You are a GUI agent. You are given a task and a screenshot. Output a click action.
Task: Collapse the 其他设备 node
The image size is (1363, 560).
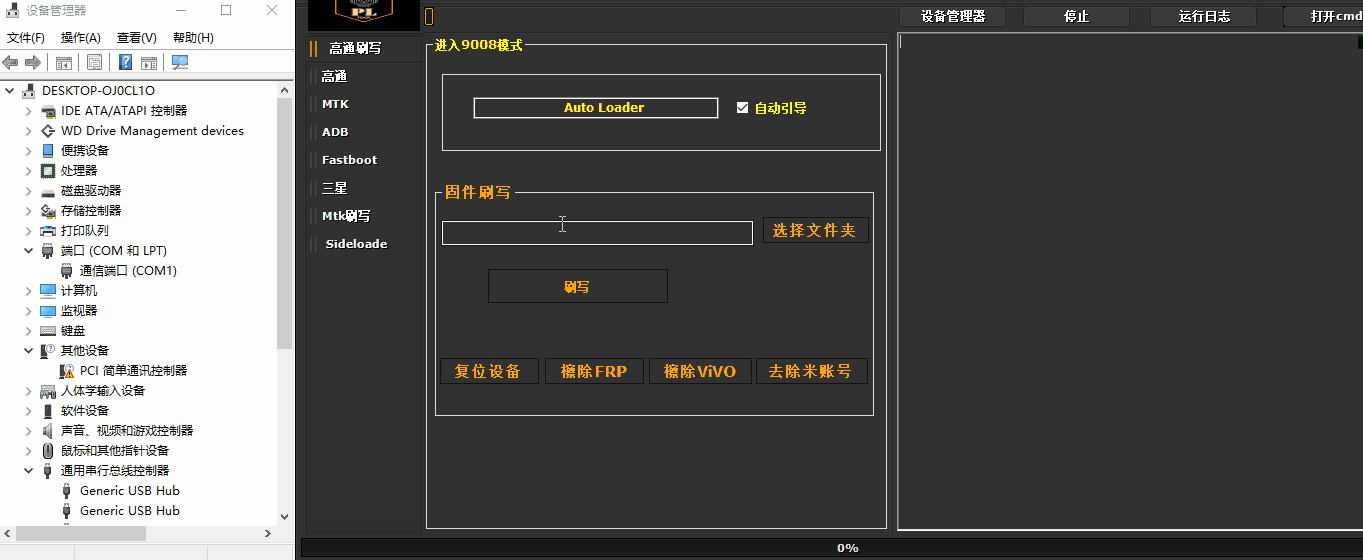tap(29, 351)
